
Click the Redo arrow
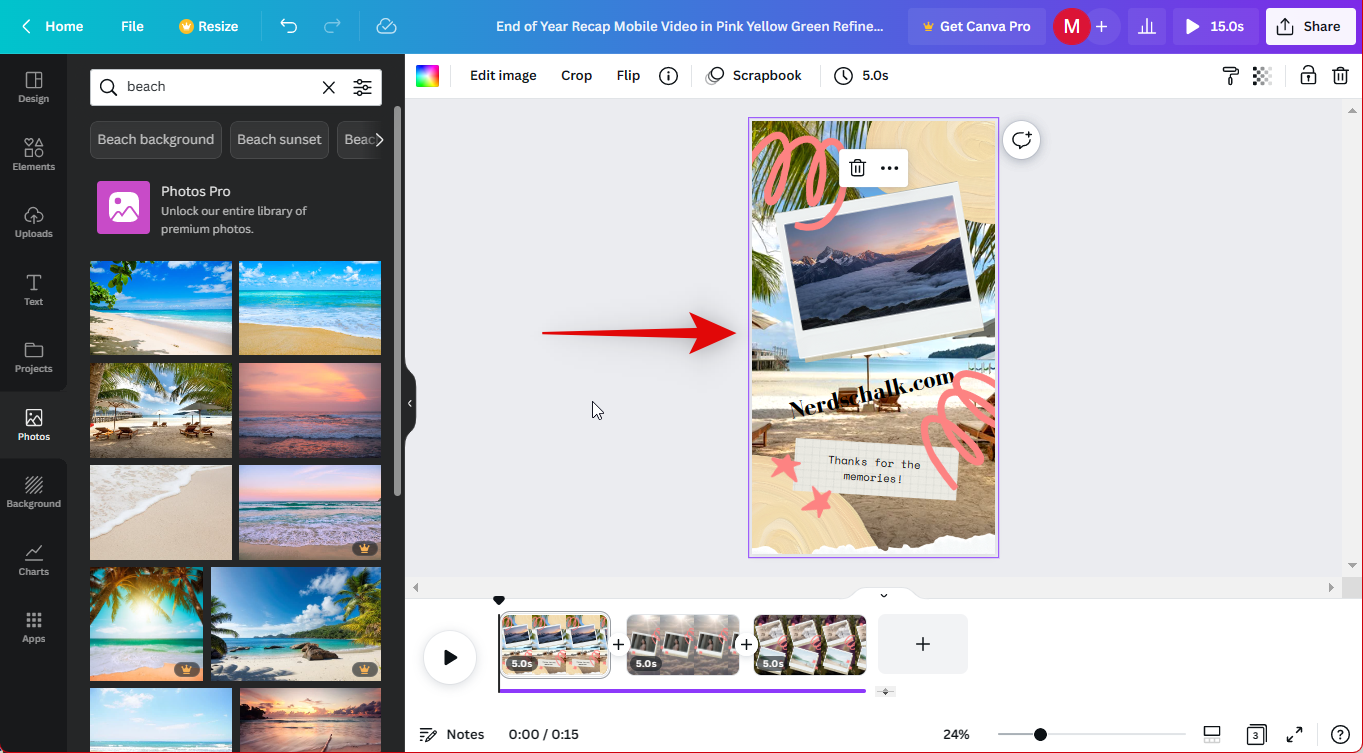[333, 26]
